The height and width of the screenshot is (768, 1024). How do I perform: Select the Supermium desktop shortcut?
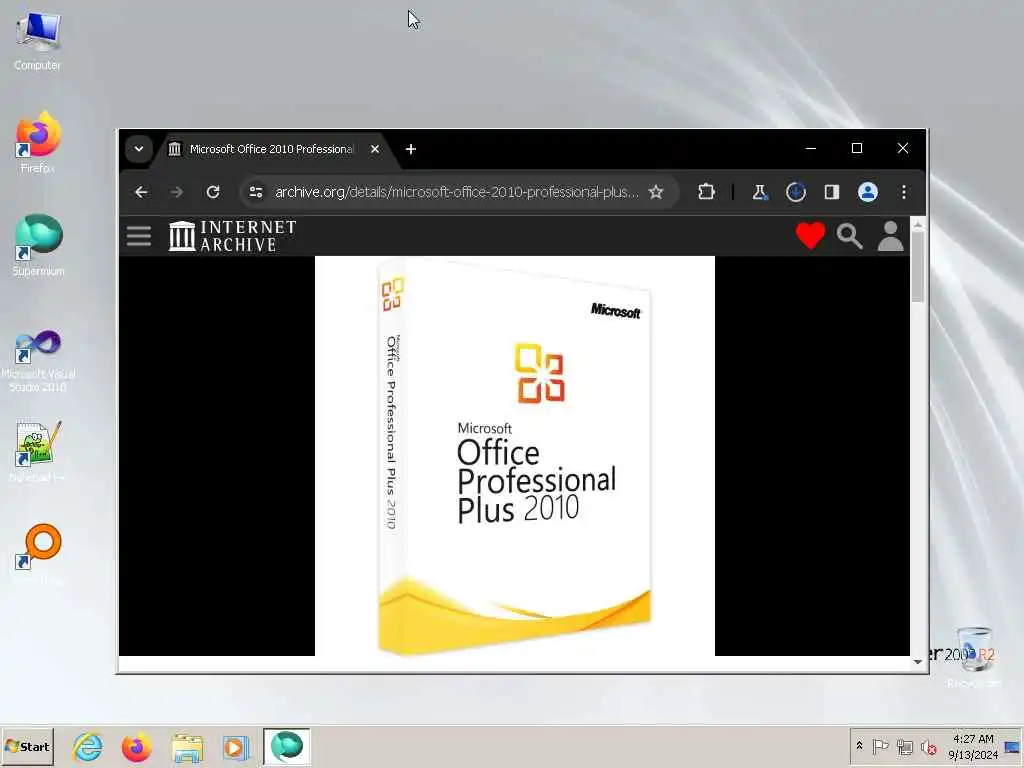pyautogui.click(x=38, y=246)
